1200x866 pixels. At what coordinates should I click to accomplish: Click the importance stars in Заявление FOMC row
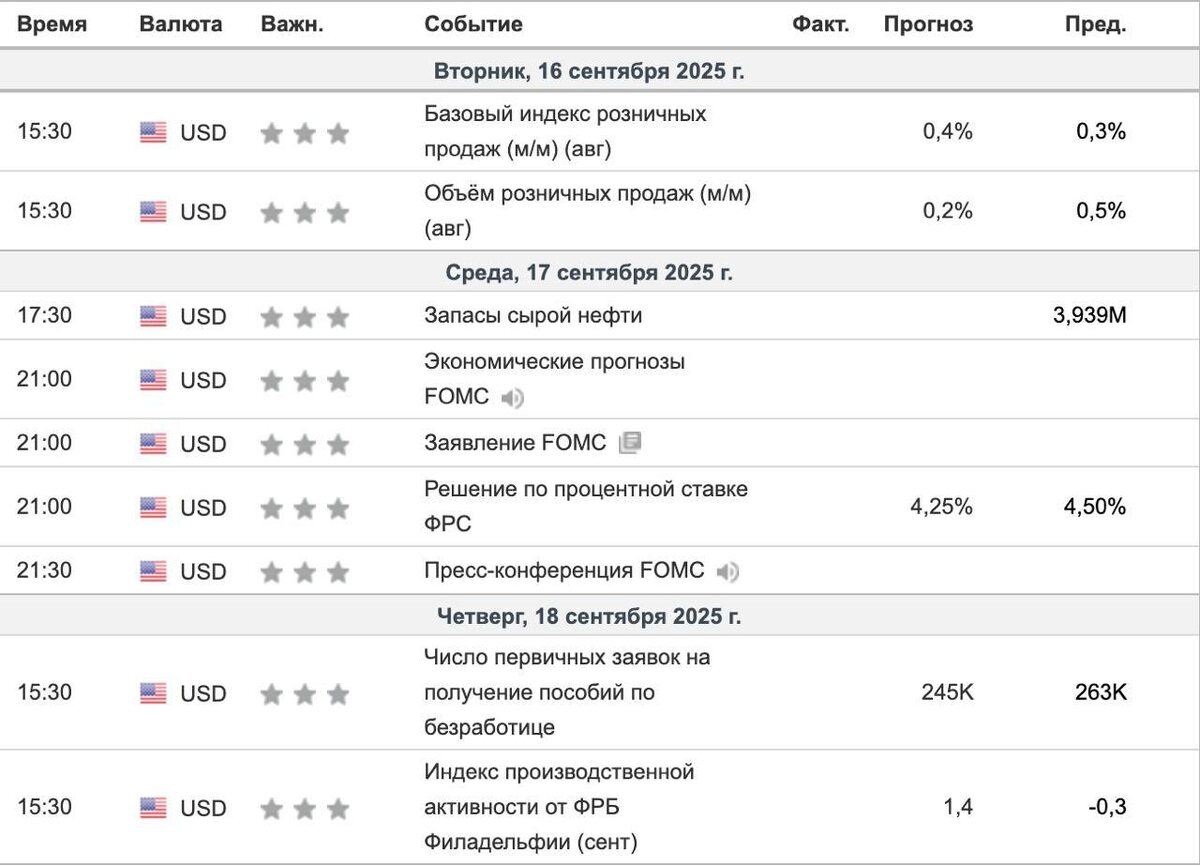305,444
